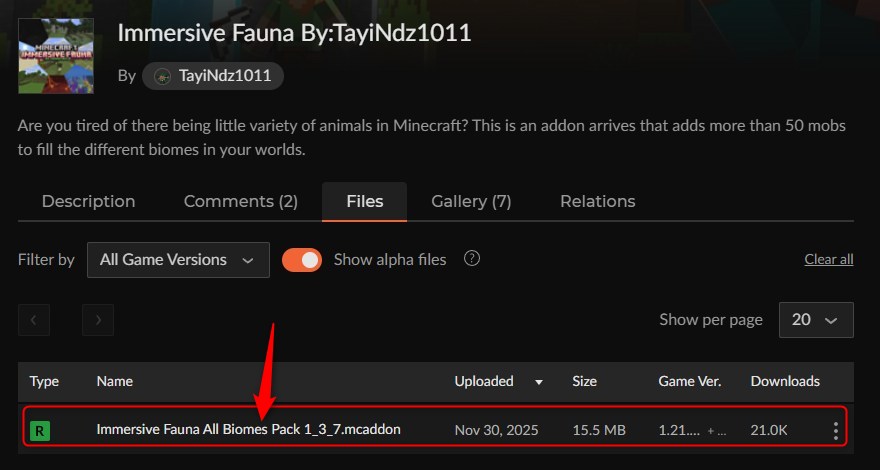The height and width of the screenshot is (470, 880).
Task: Click the 21.0K downloads value
Action: [x=769, y=431]
